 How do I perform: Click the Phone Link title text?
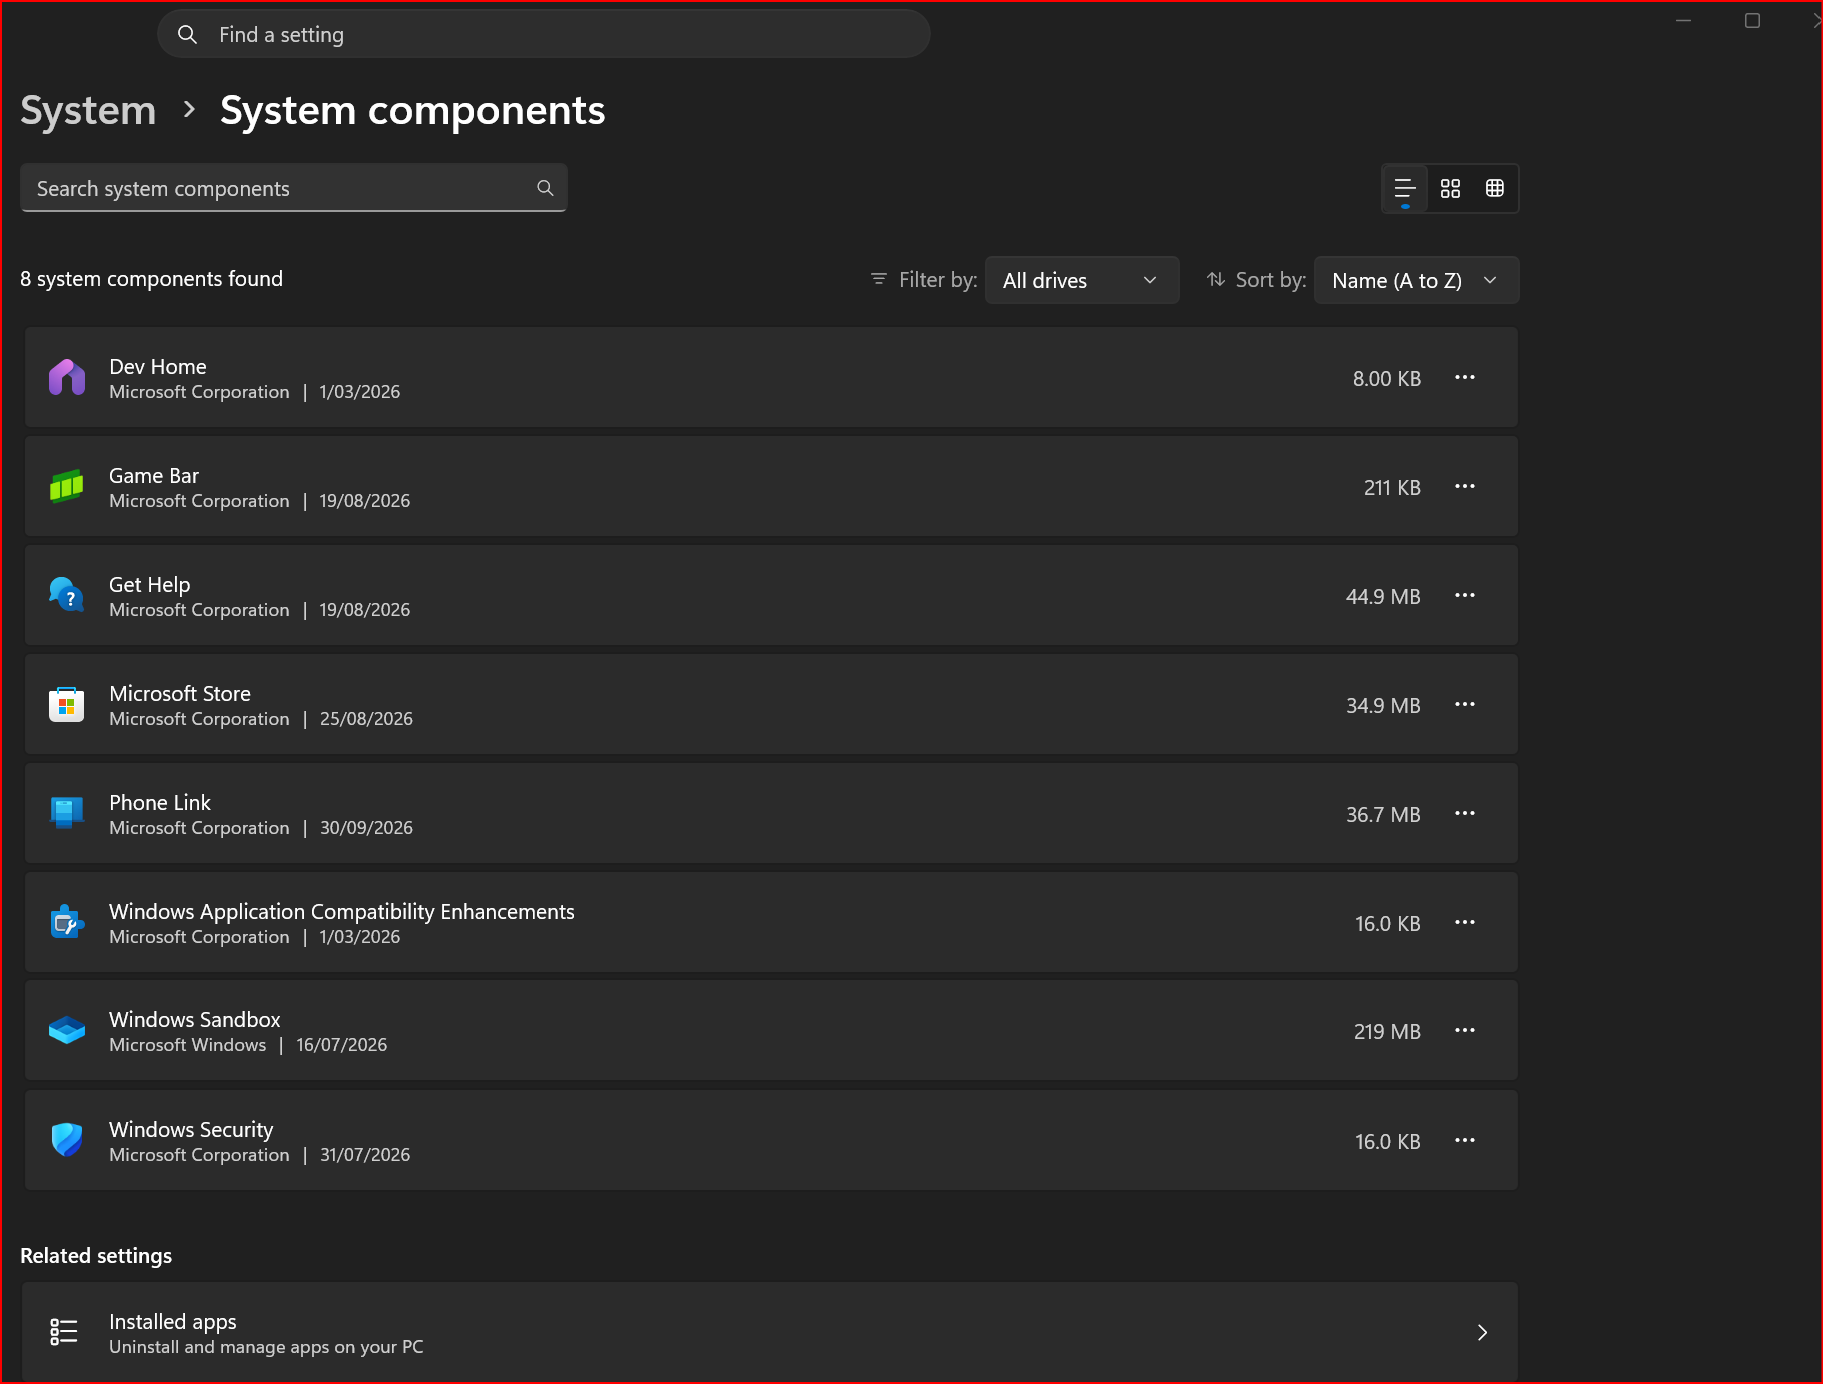pos(160,803)
